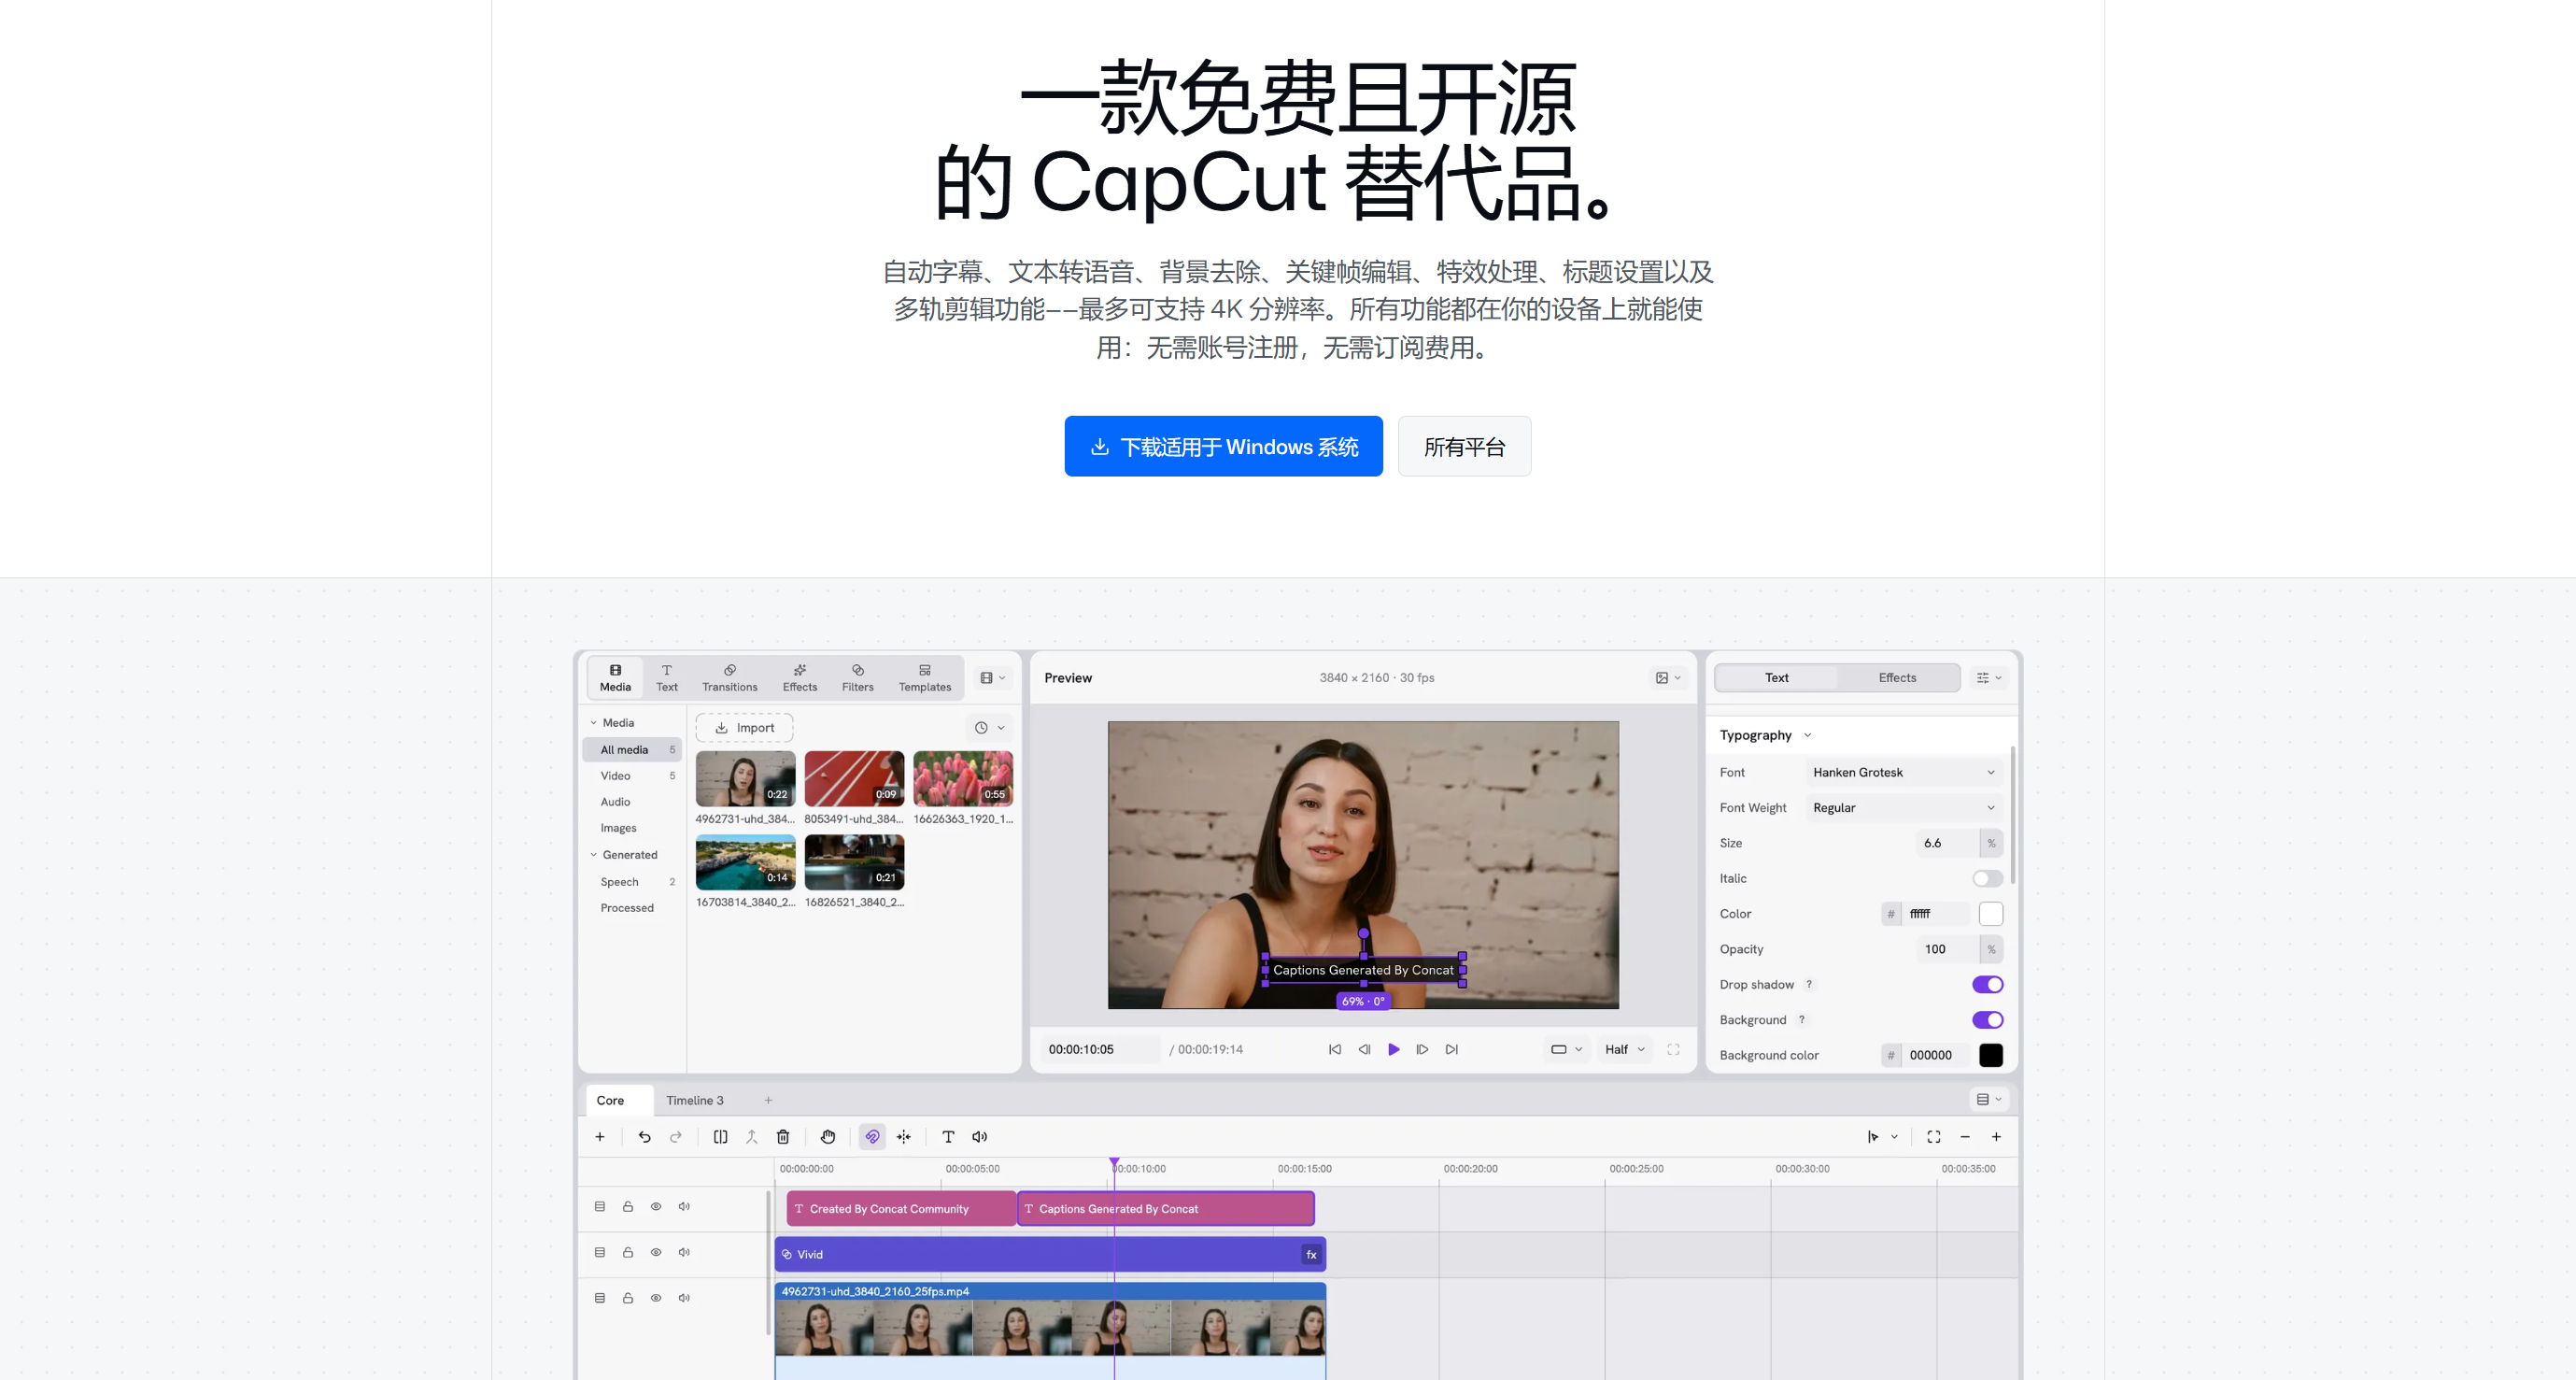Screen dimensions: 2576x1380
Task: Open the Font Weight dropdown showing Regular
Action: tap(1904, 808)
